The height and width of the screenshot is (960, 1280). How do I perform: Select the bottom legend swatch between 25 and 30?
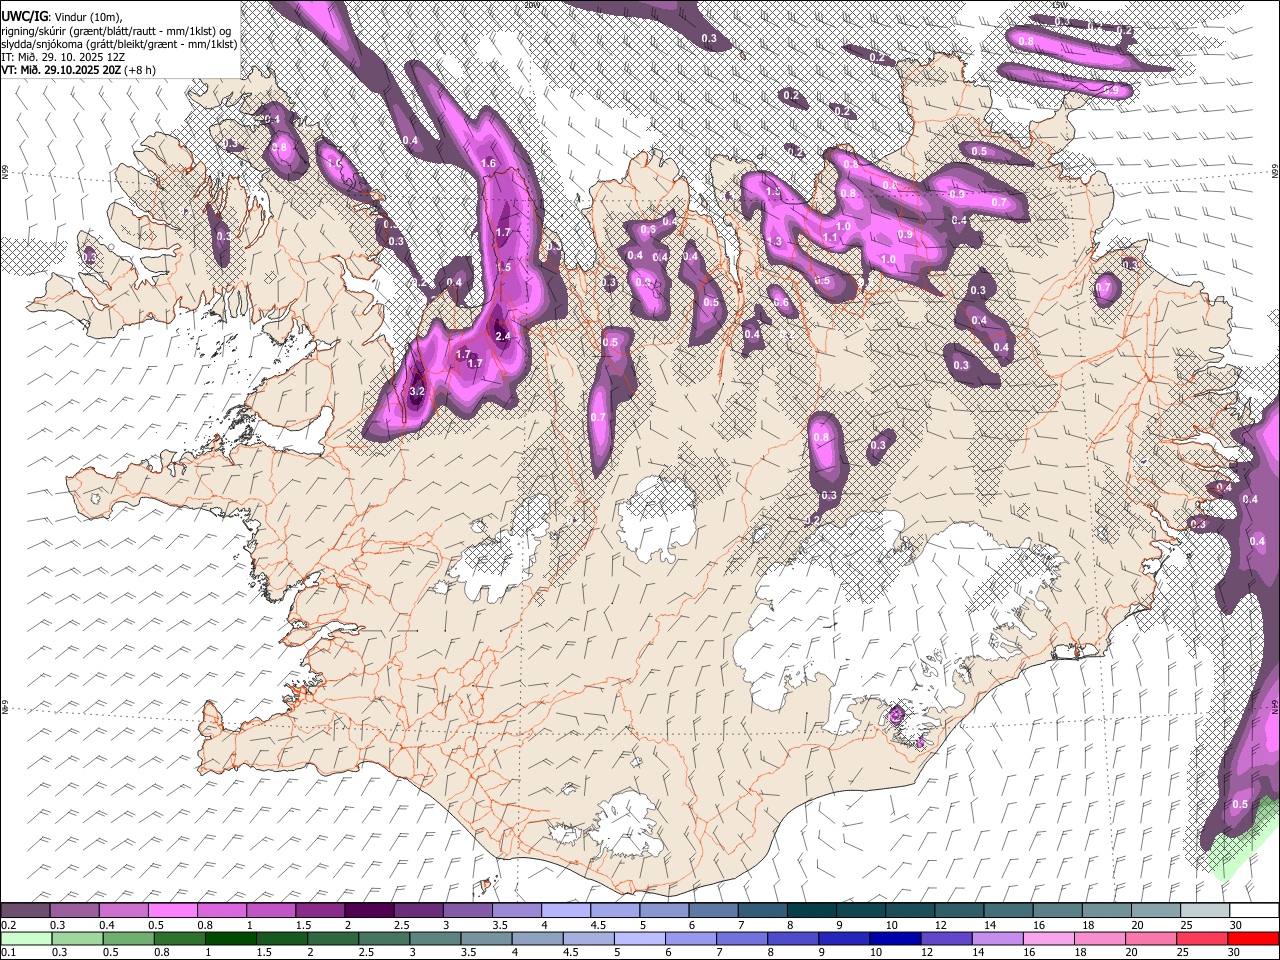(x=1202, y=938)
